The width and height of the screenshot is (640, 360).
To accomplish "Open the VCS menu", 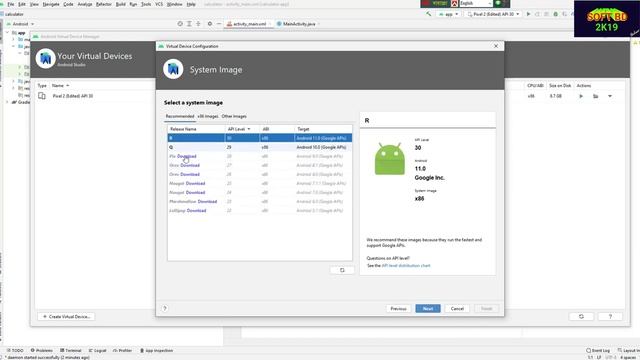I will 159,4.
